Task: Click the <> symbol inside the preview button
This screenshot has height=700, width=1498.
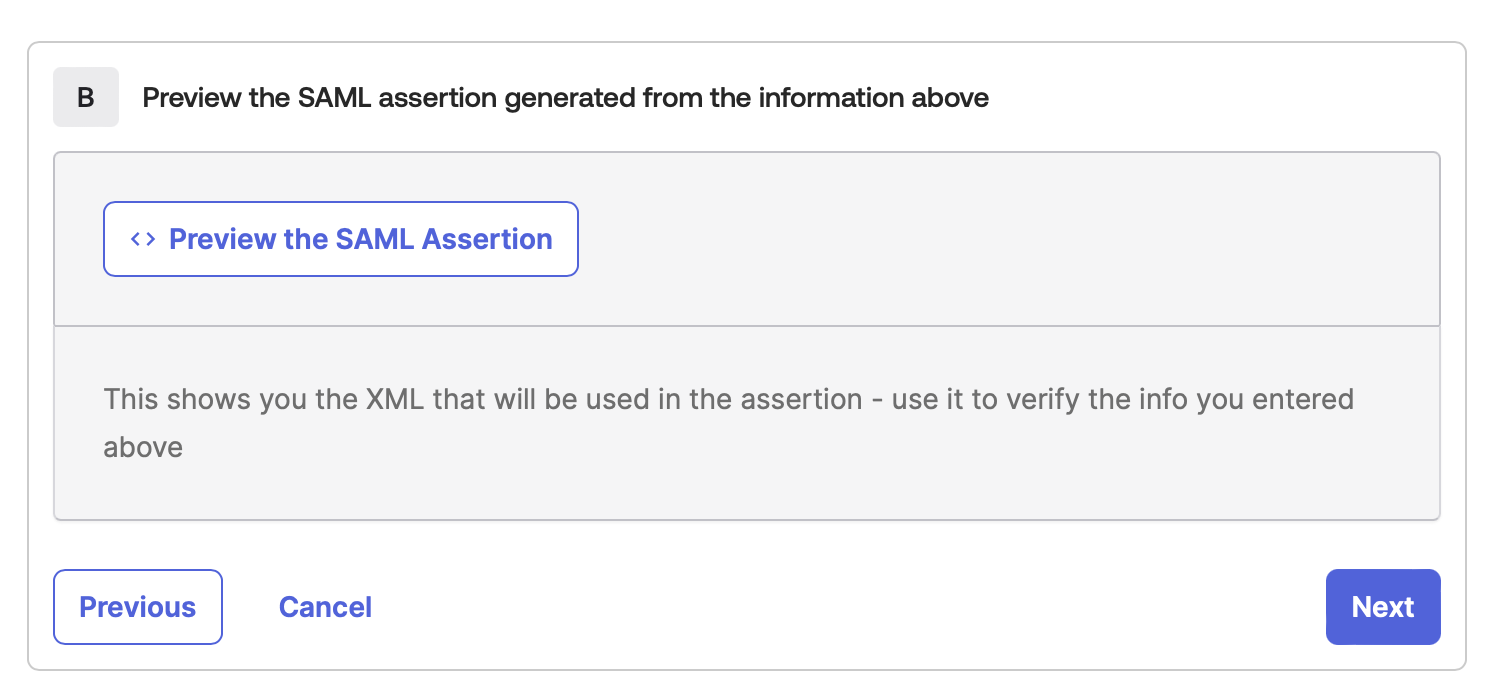Action: coord(141,239)
